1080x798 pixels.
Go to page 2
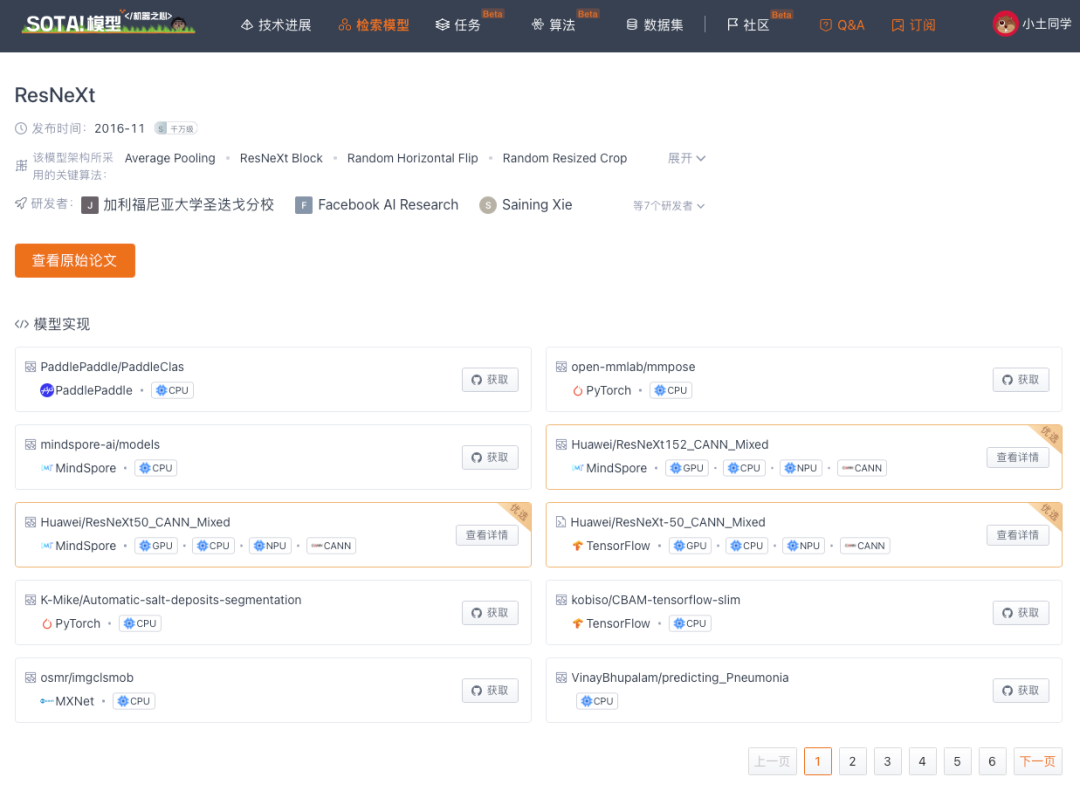coord(853,762)
